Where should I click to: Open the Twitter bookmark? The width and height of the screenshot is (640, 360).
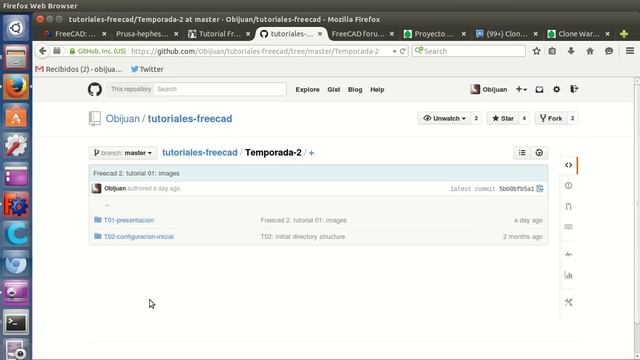tap(147, 69)
